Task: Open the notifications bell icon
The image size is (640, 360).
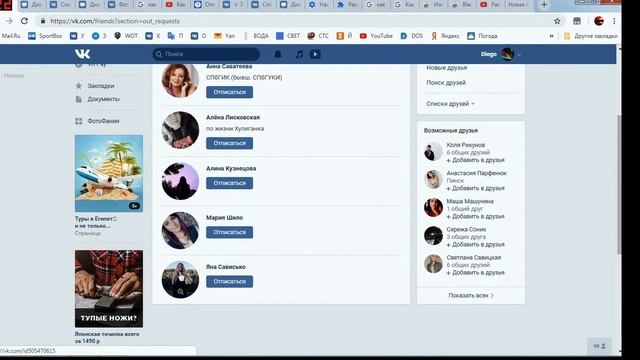Action: coord(278,54)
